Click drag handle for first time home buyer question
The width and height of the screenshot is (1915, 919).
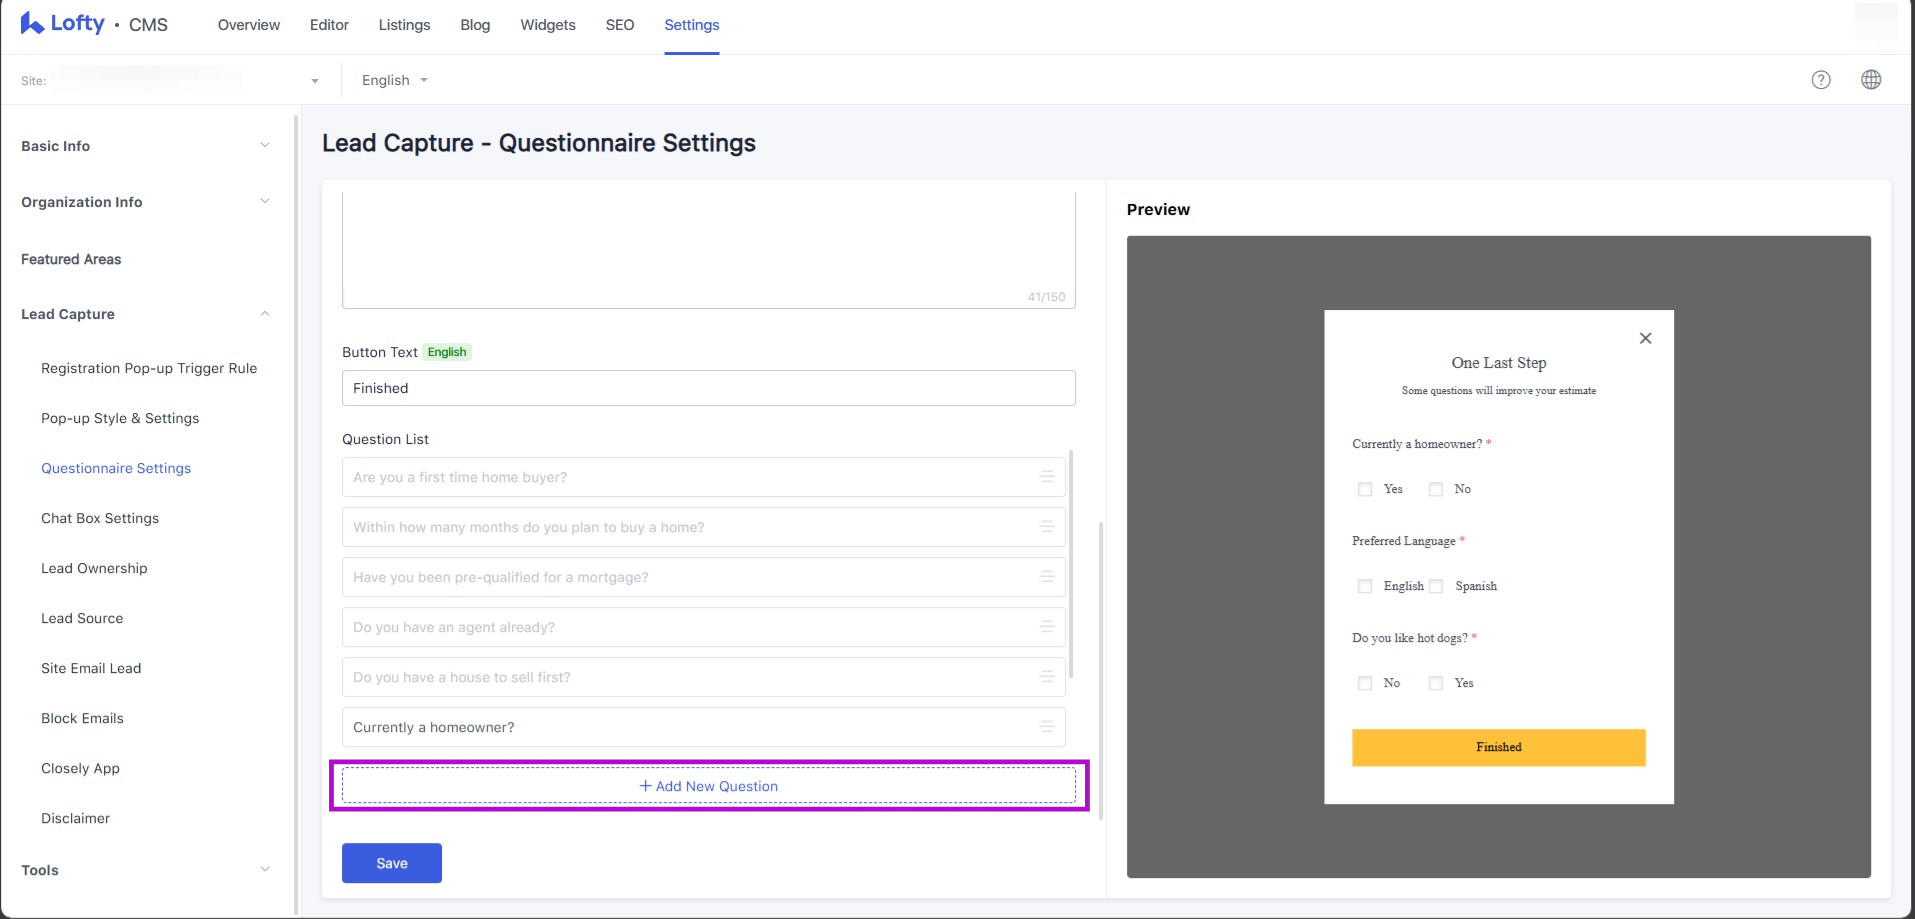click(1047, 477)
